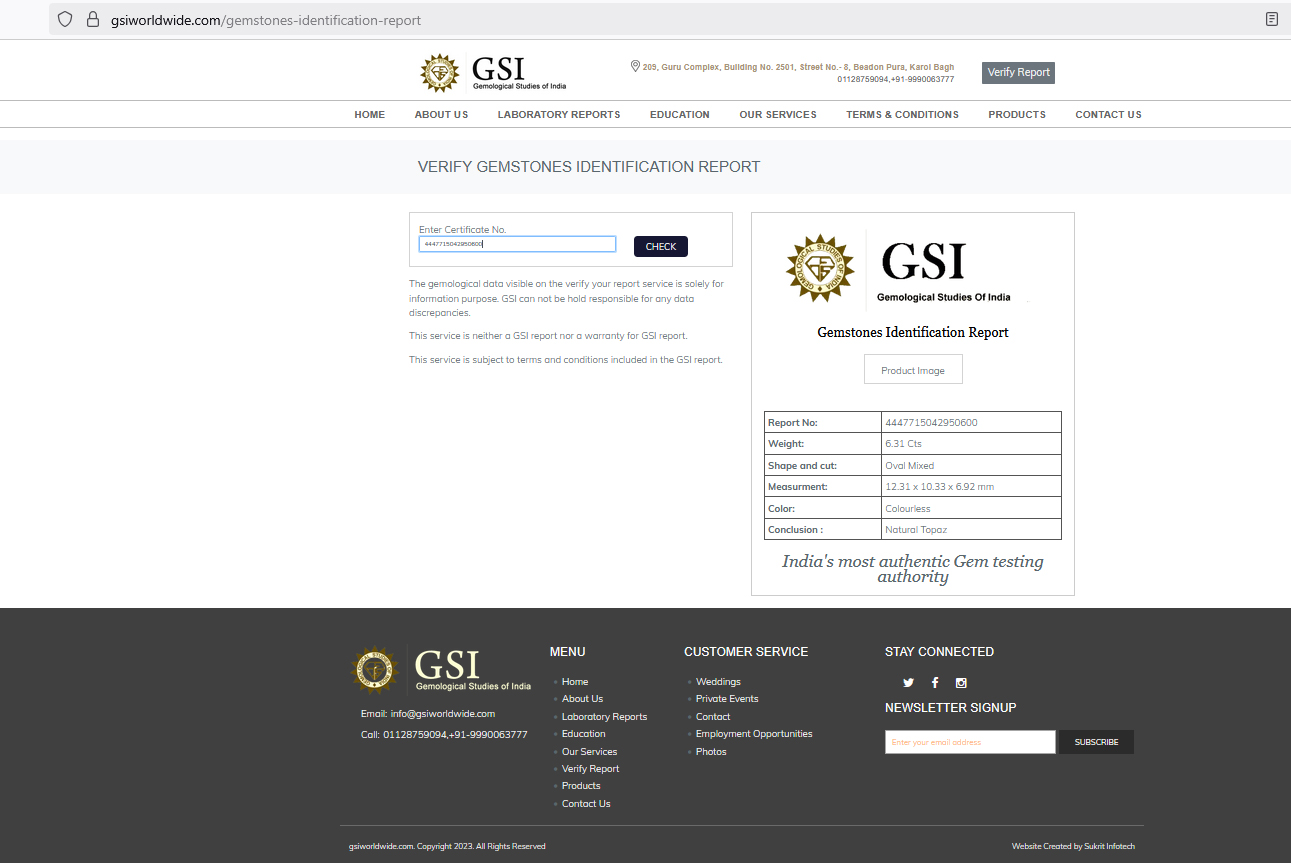Select weight value 6.31 Cts
Screen dimensions: 1291x863
tap(903, 444)
